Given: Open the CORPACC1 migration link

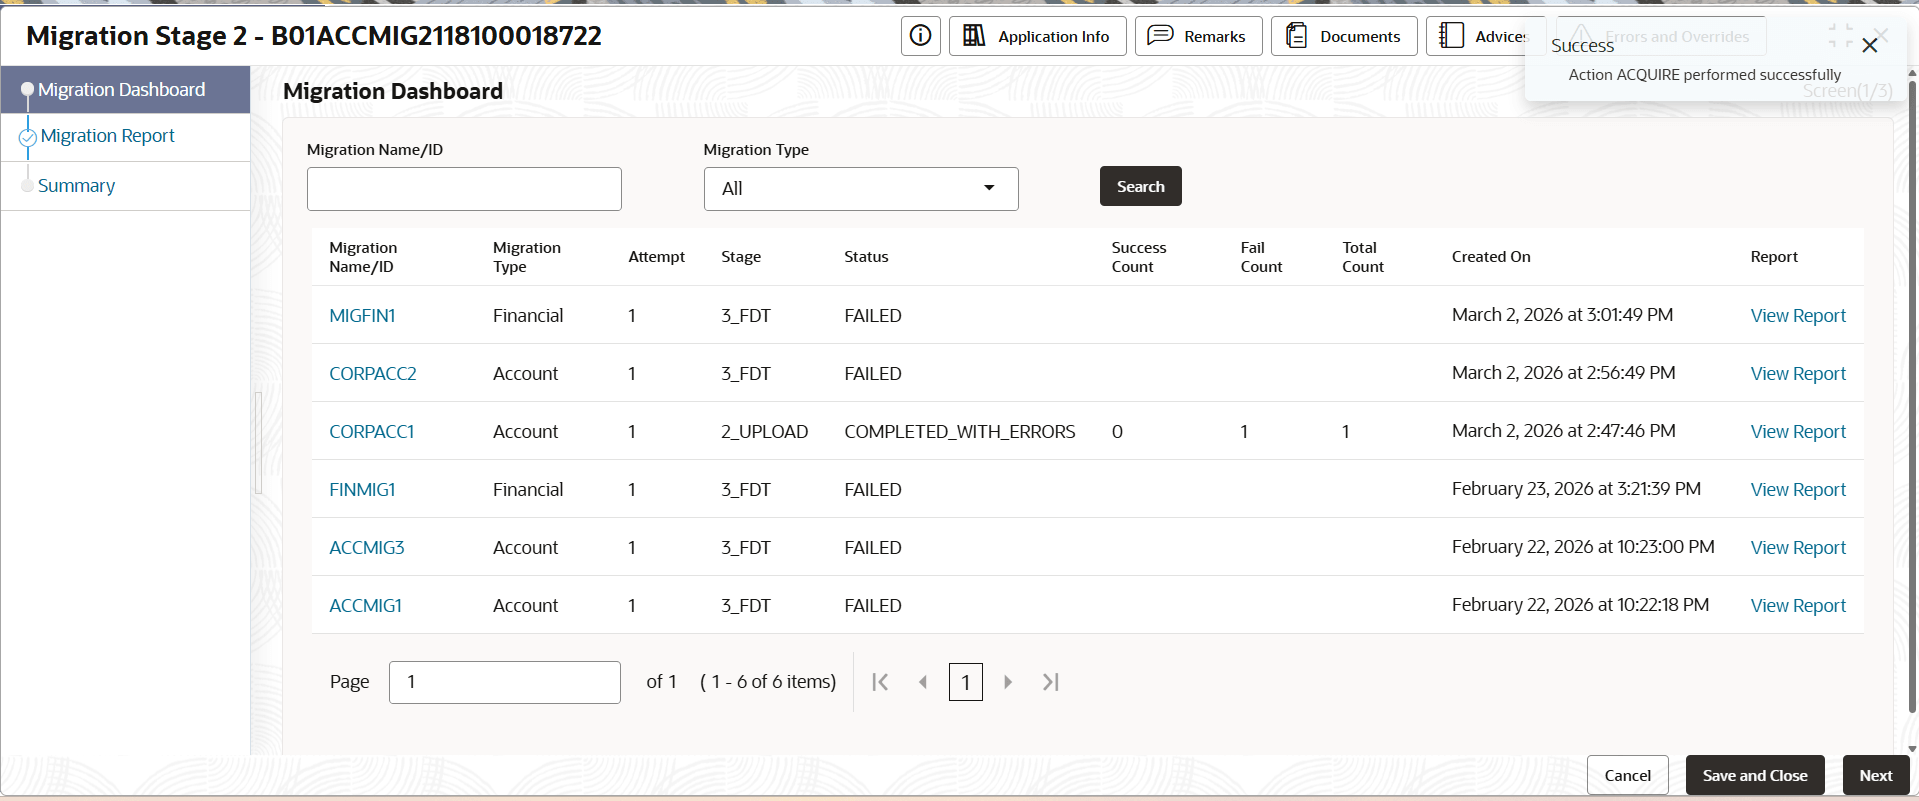Looking at the screenshot, I should click(371, 432).
